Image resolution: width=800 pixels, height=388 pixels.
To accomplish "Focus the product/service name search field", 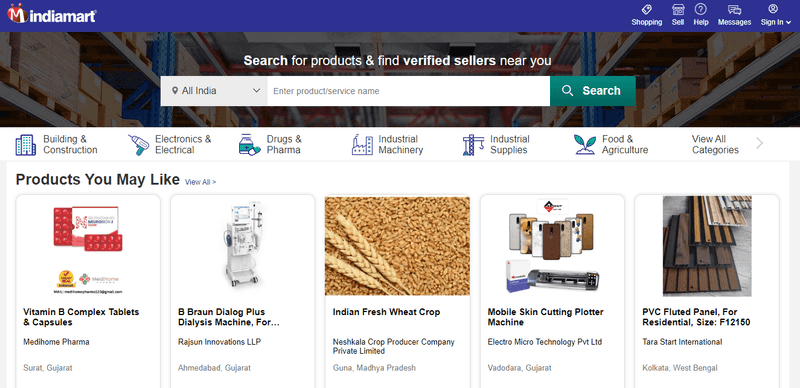I will point(408,91).
